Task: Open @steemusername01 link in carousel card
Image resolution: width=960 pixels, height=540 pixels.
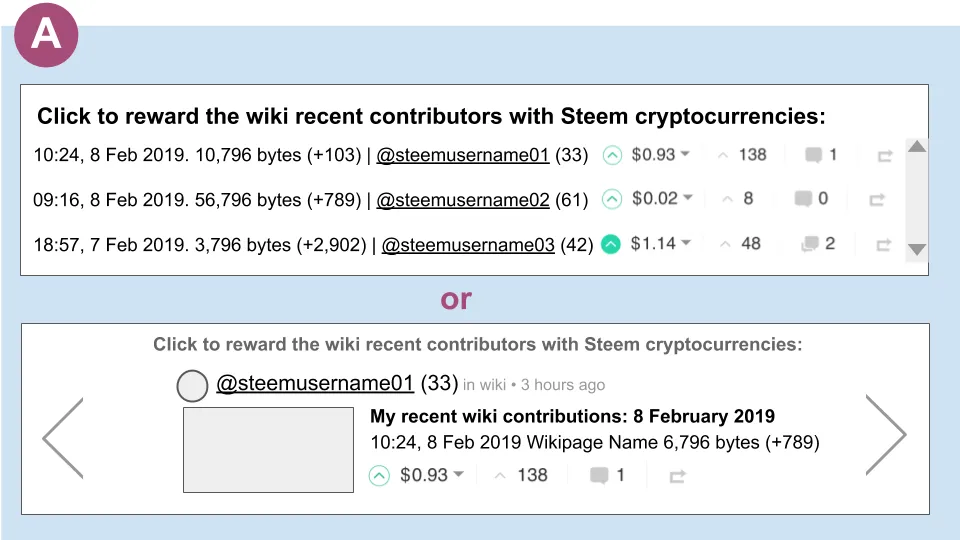Action: tap(315, 383)
